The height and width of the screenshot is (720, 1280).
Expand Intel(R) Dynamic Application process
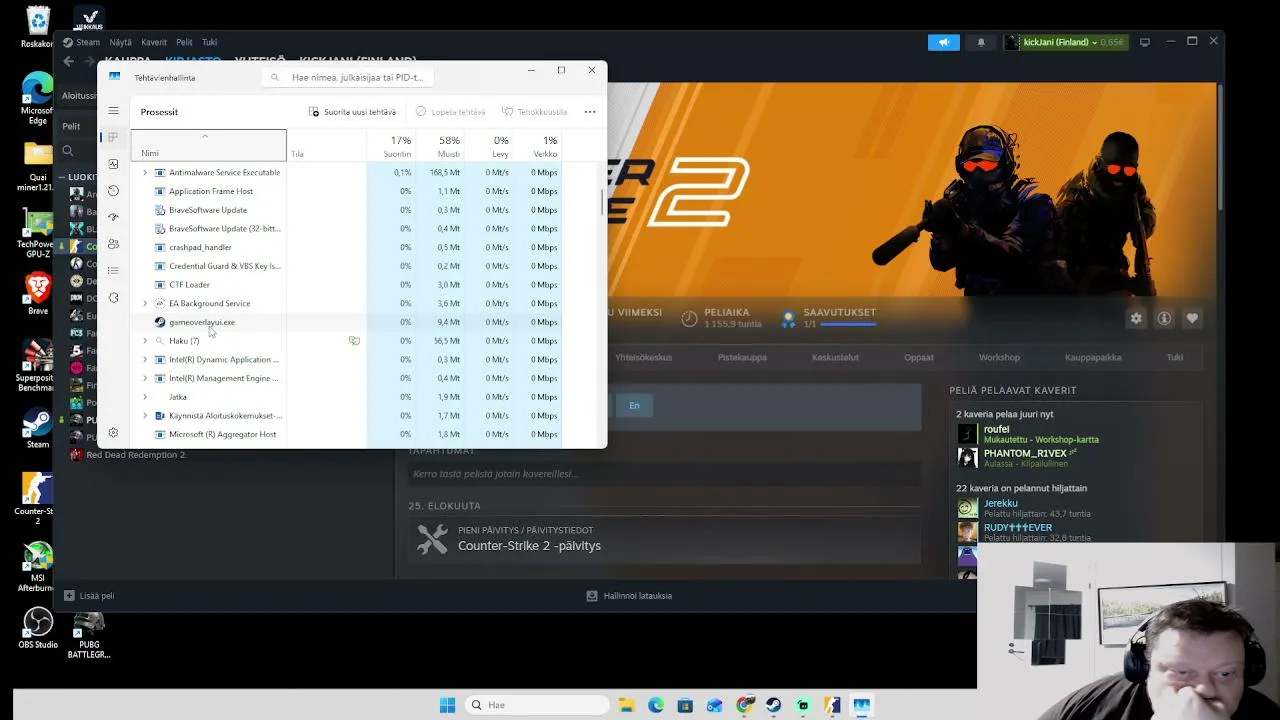[x=145, y=360]
